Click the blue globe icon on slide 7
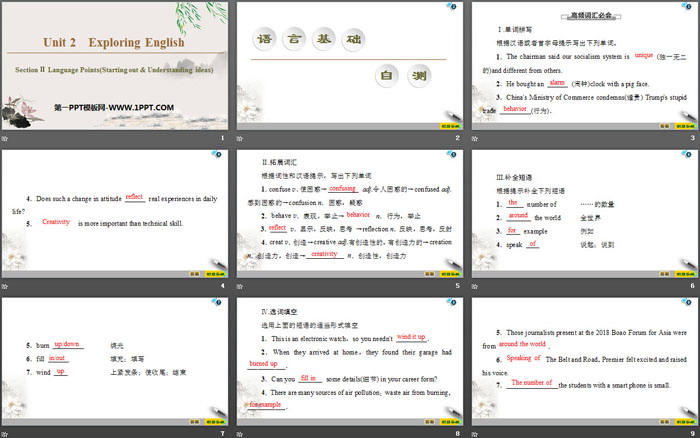Screen dimensions: 700x438 click(x=217, y=302)
